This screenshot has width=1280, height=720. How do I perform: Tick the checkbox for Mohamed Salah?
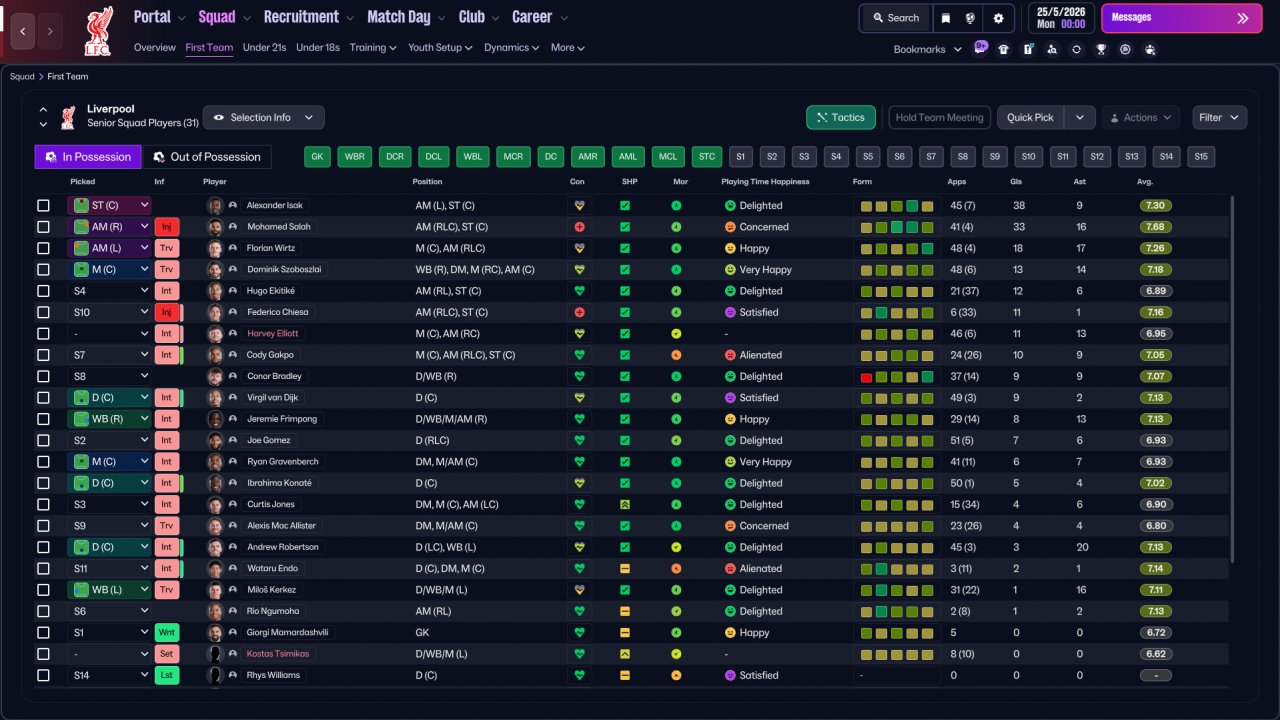(x=43, y=227)
